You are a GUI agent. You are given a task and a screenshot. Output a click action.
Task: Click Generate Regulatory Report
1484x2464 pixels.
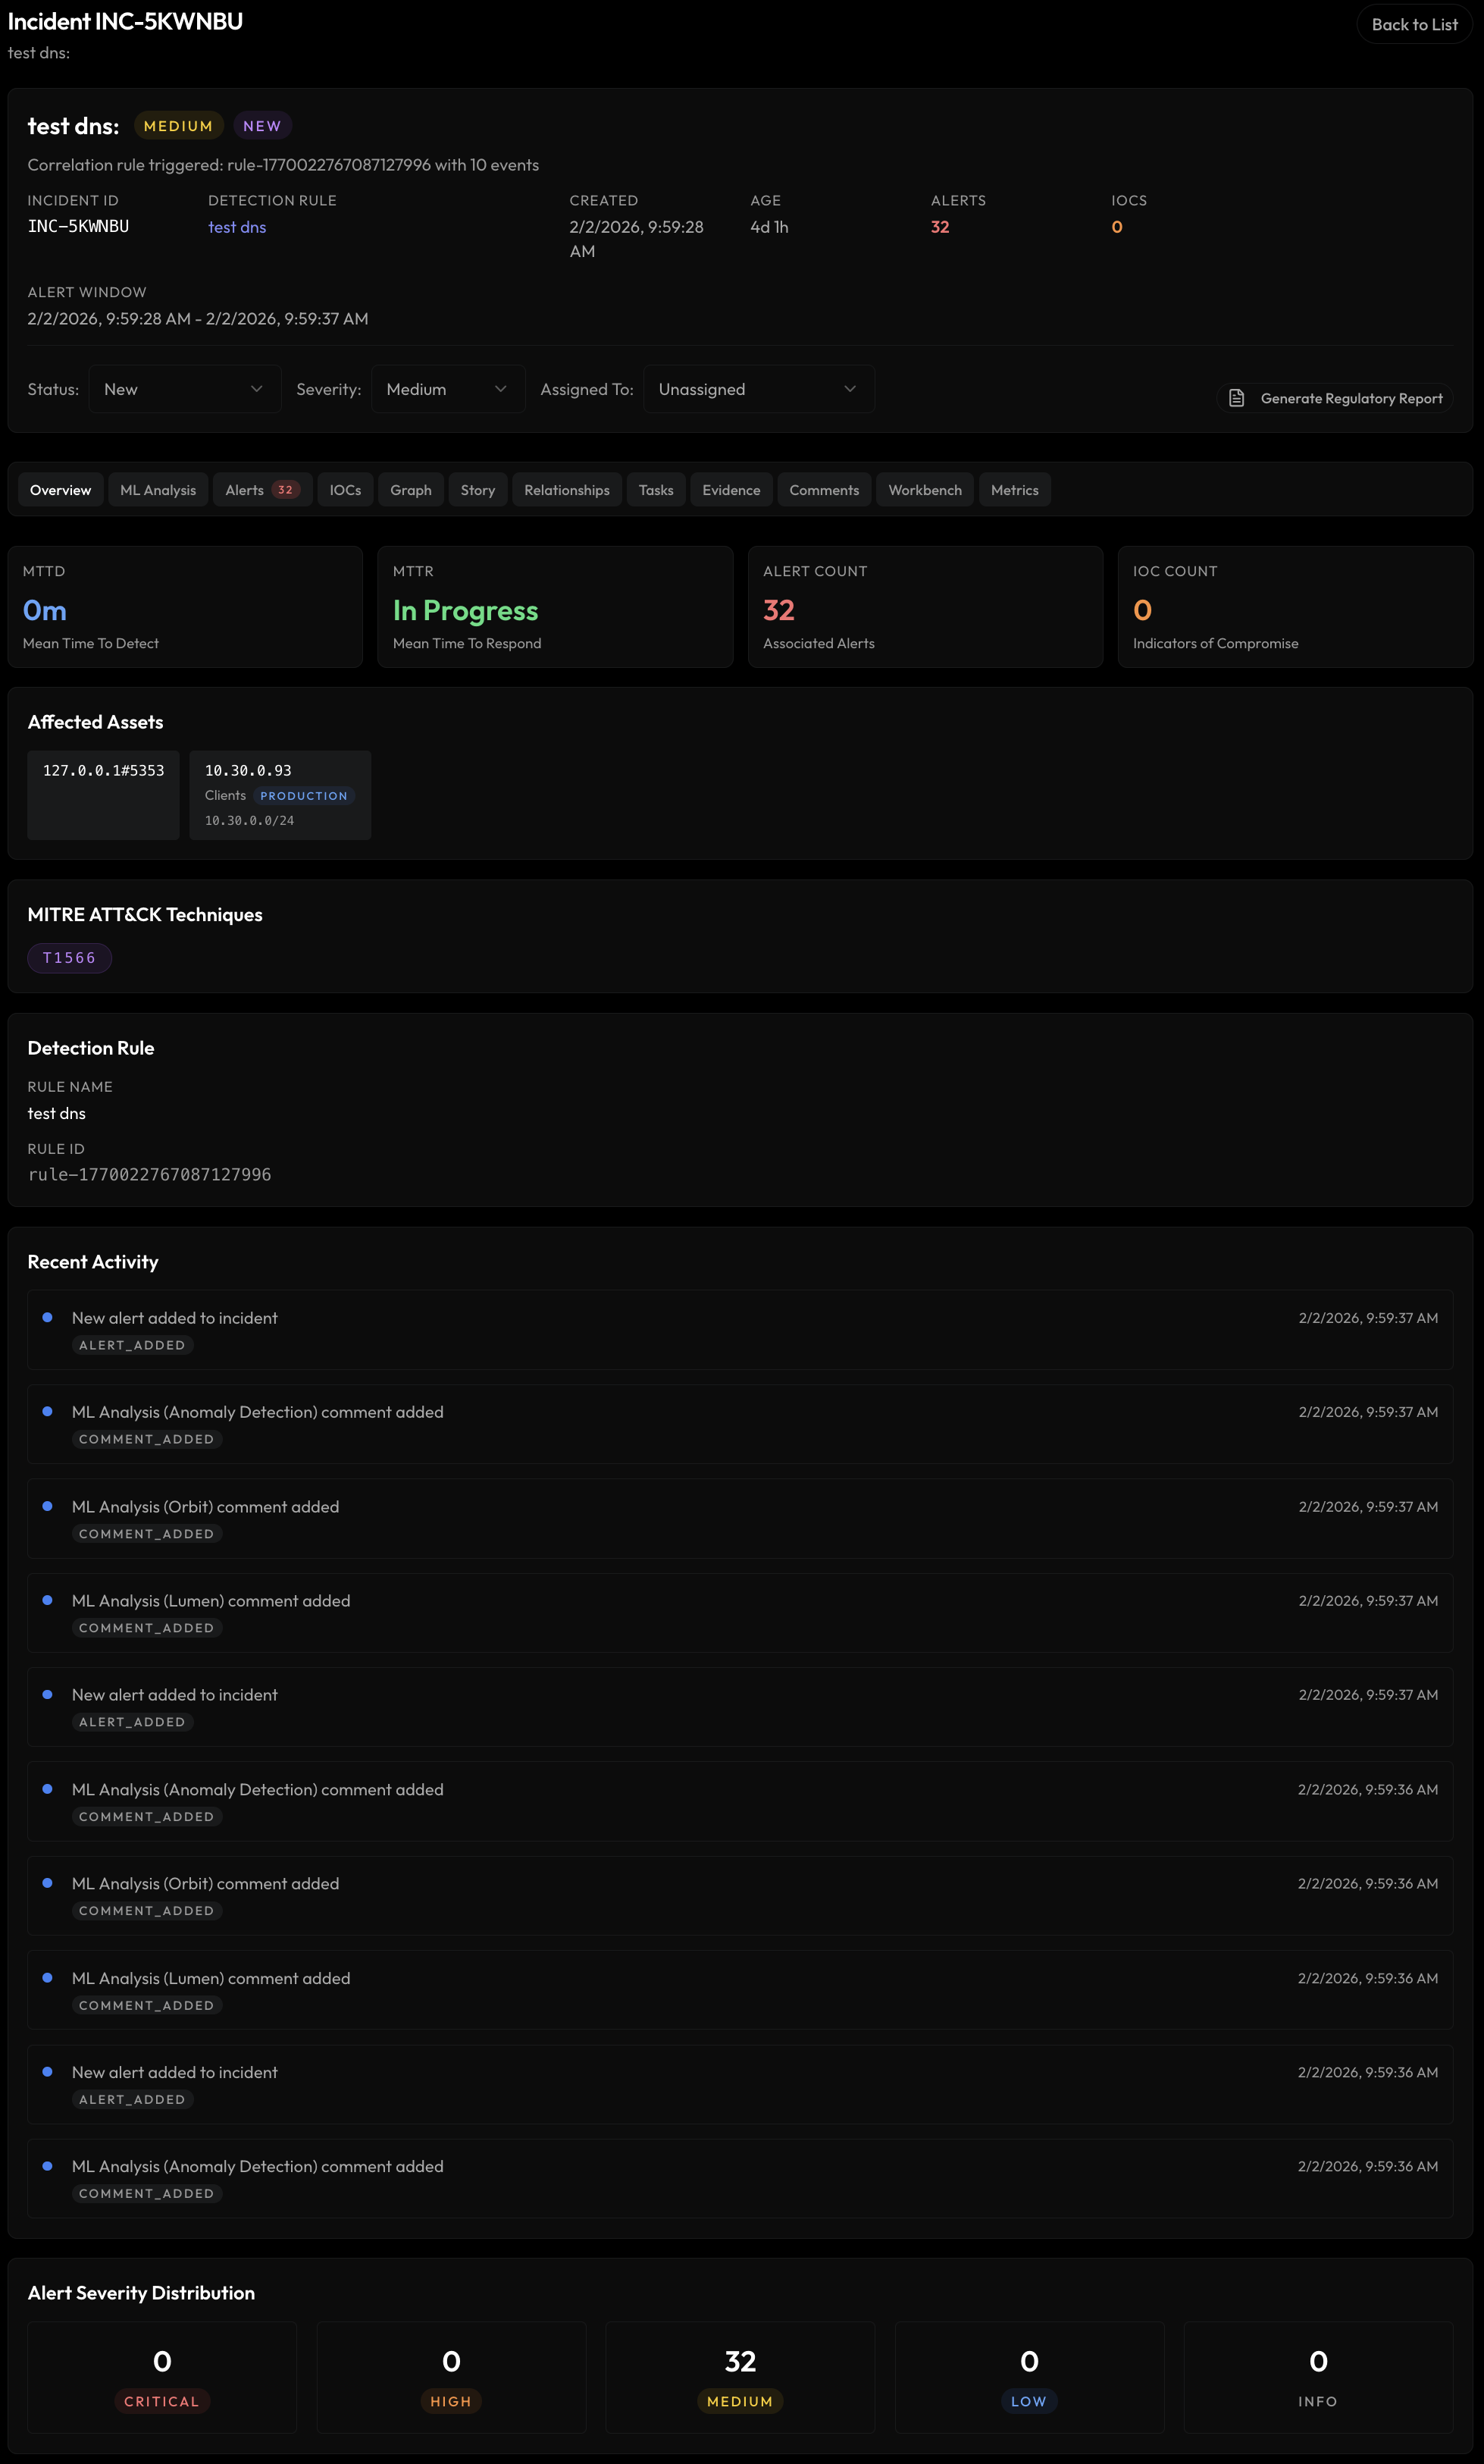[1335, 397]
